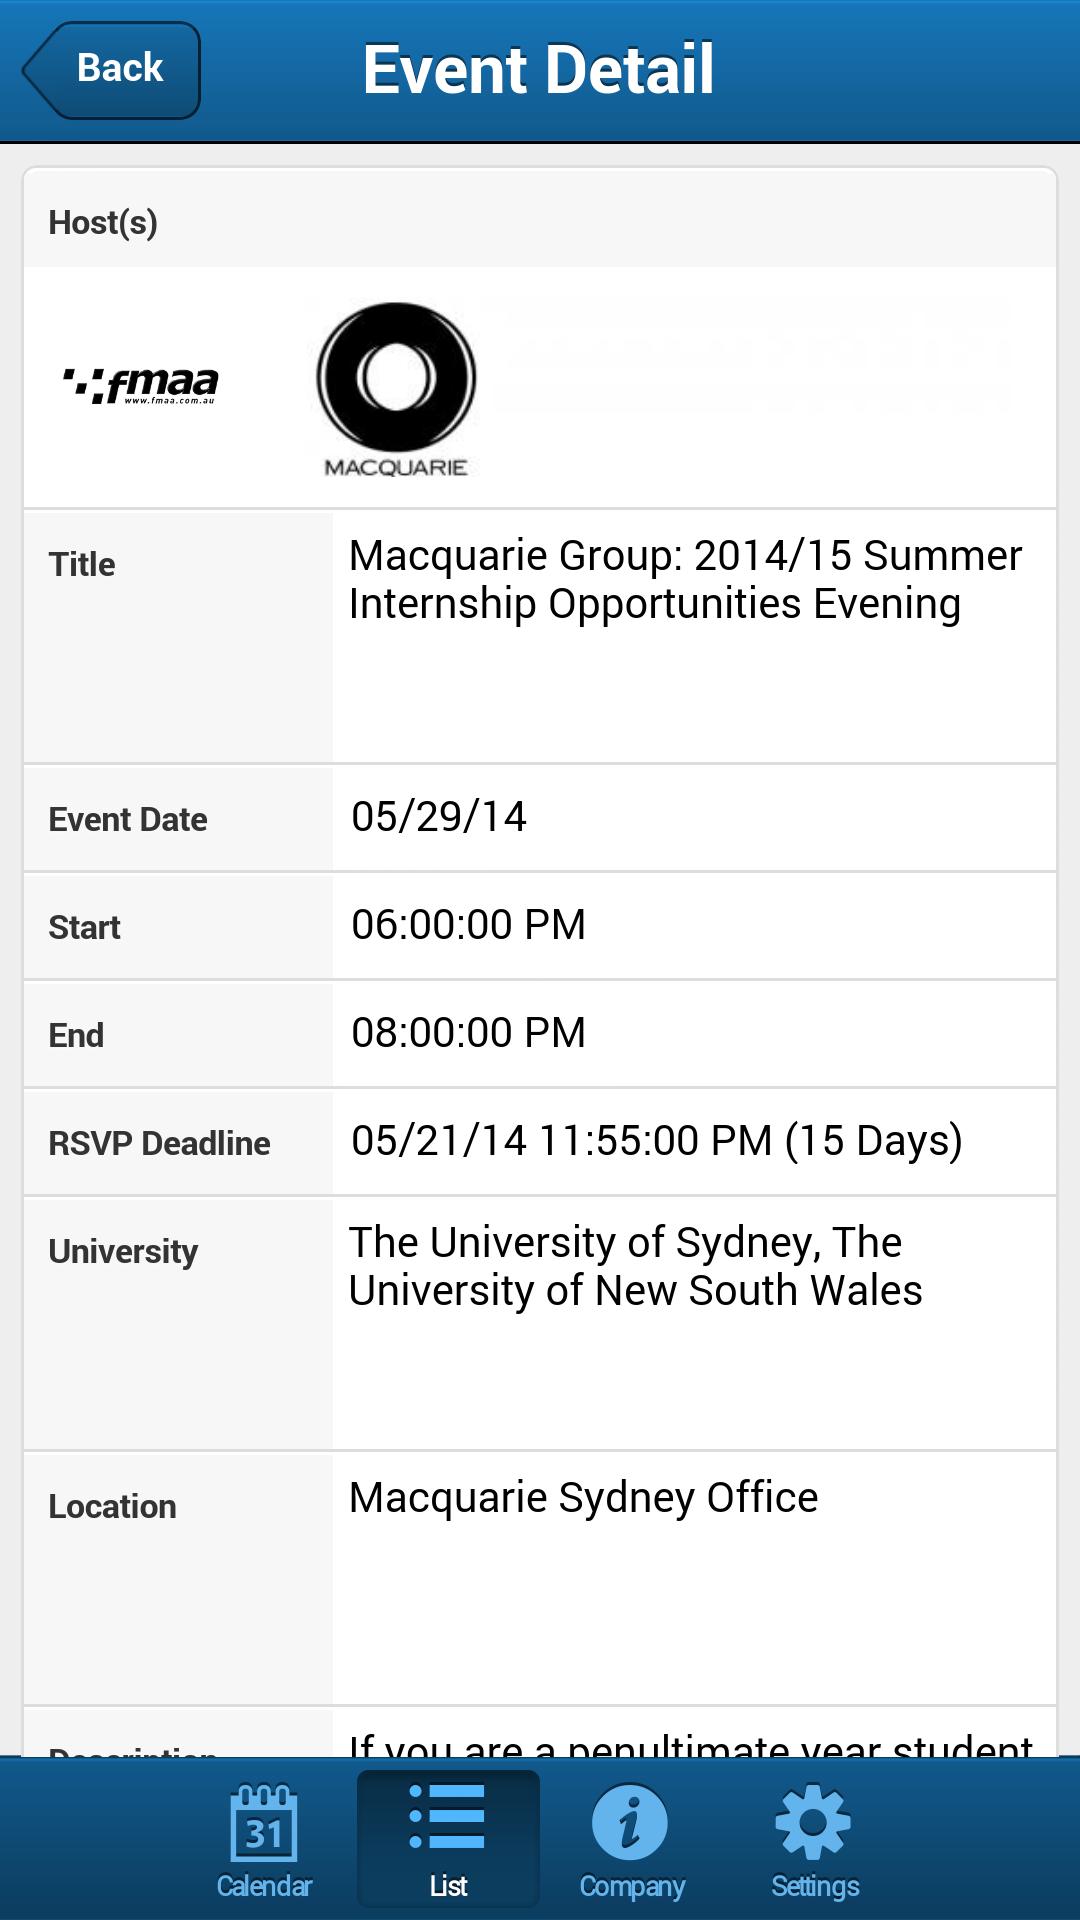
Task: Tap the fmaa host logo
Action: (141, 386)
